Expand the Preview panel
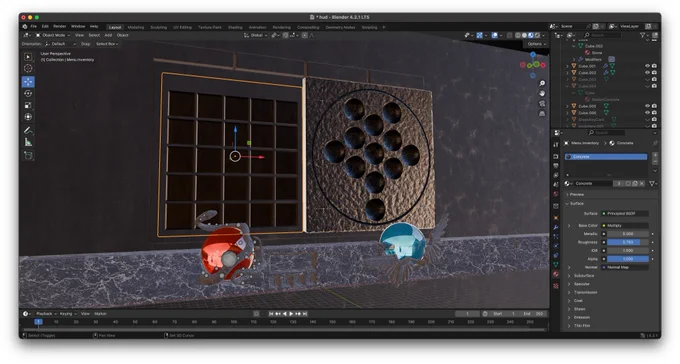Screen dimensions: 680x364 click(576, 194)
